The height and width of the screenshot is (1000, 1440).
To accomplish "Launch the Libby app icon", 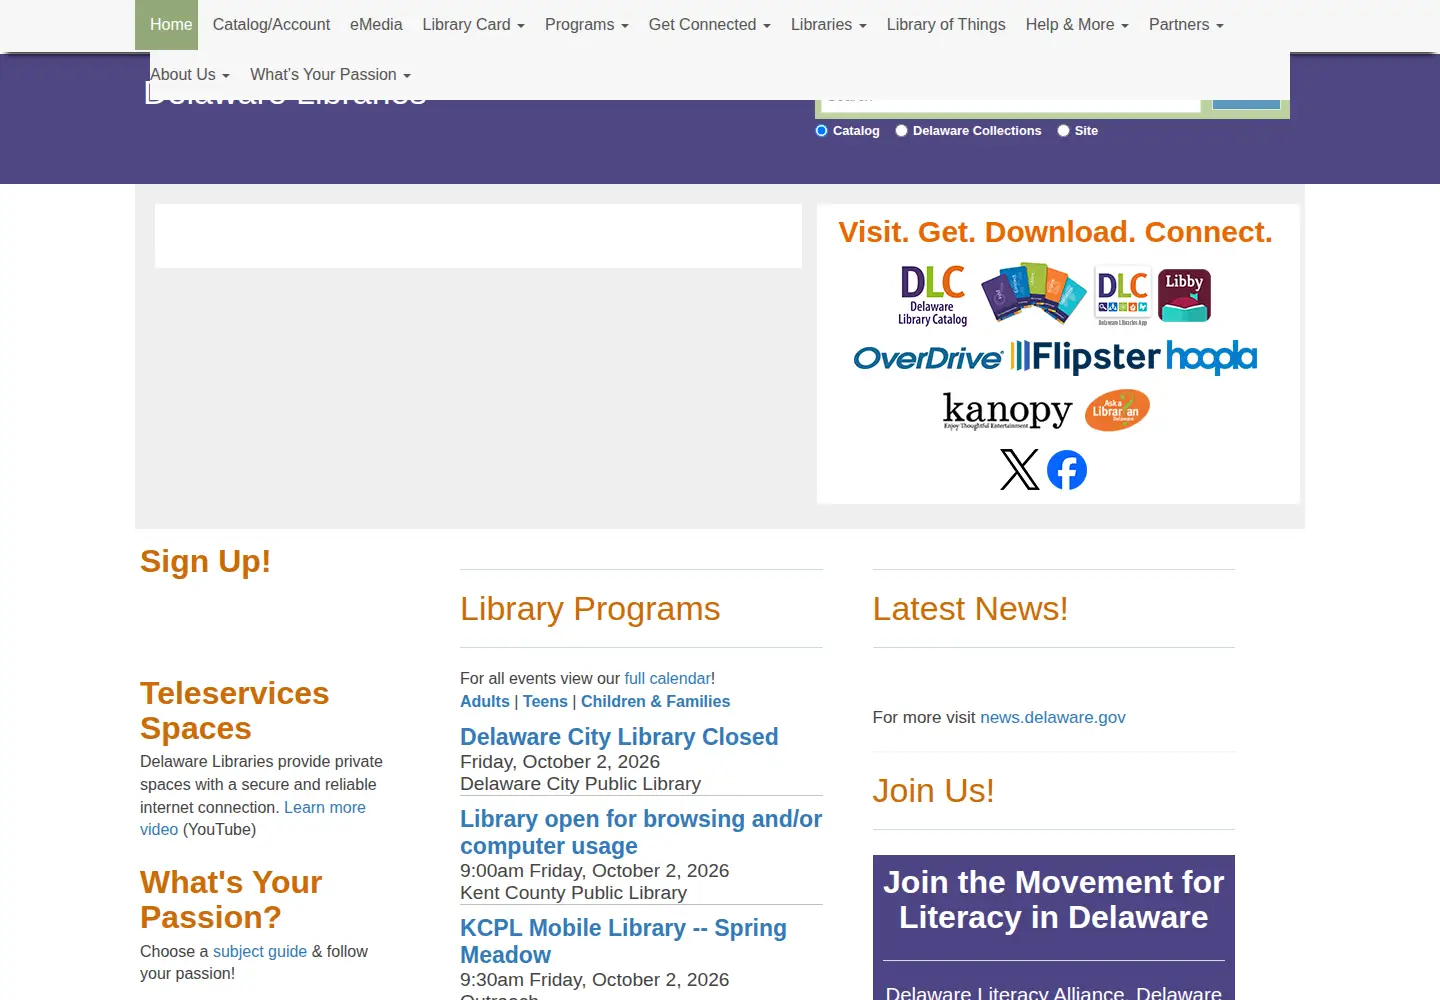I will 1184,295.
